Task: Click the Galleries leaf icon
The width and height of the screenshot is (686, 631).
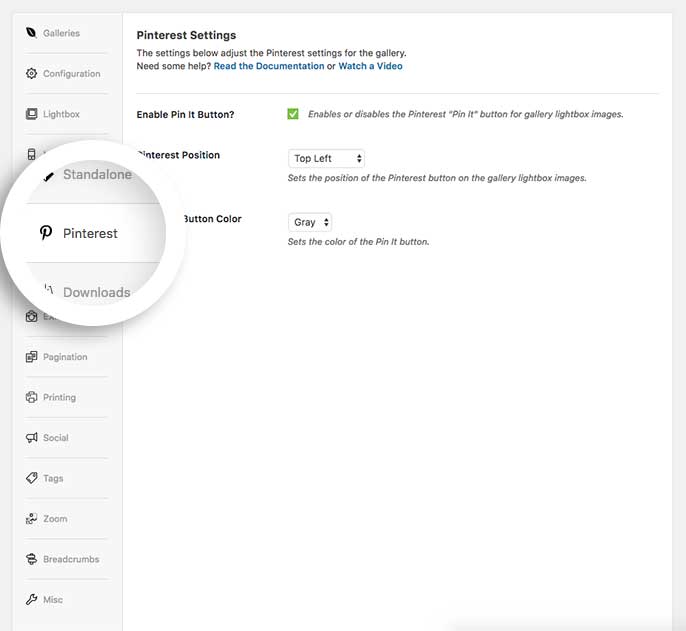Action: point(31,33)
